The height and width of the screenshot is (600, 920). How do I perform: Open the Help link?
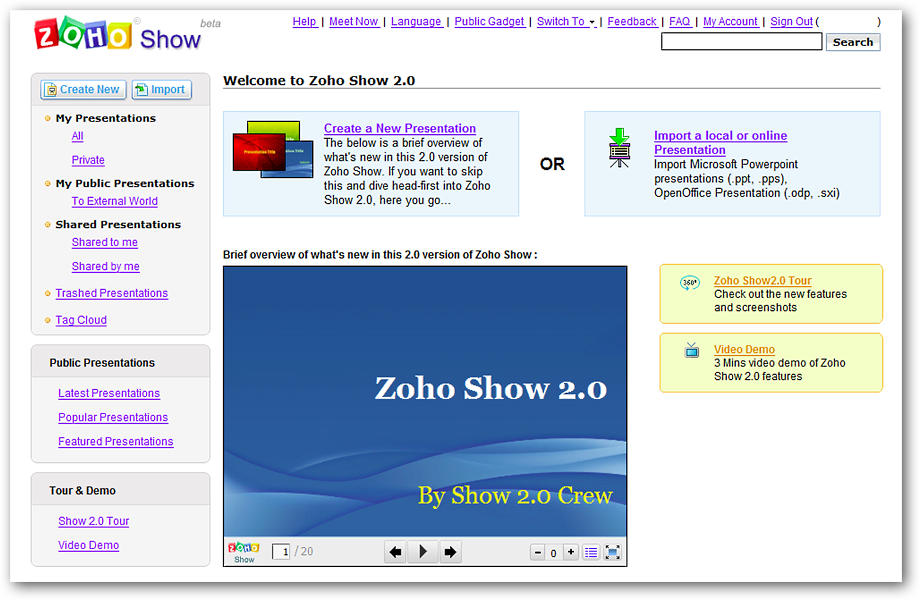point(305,22)
